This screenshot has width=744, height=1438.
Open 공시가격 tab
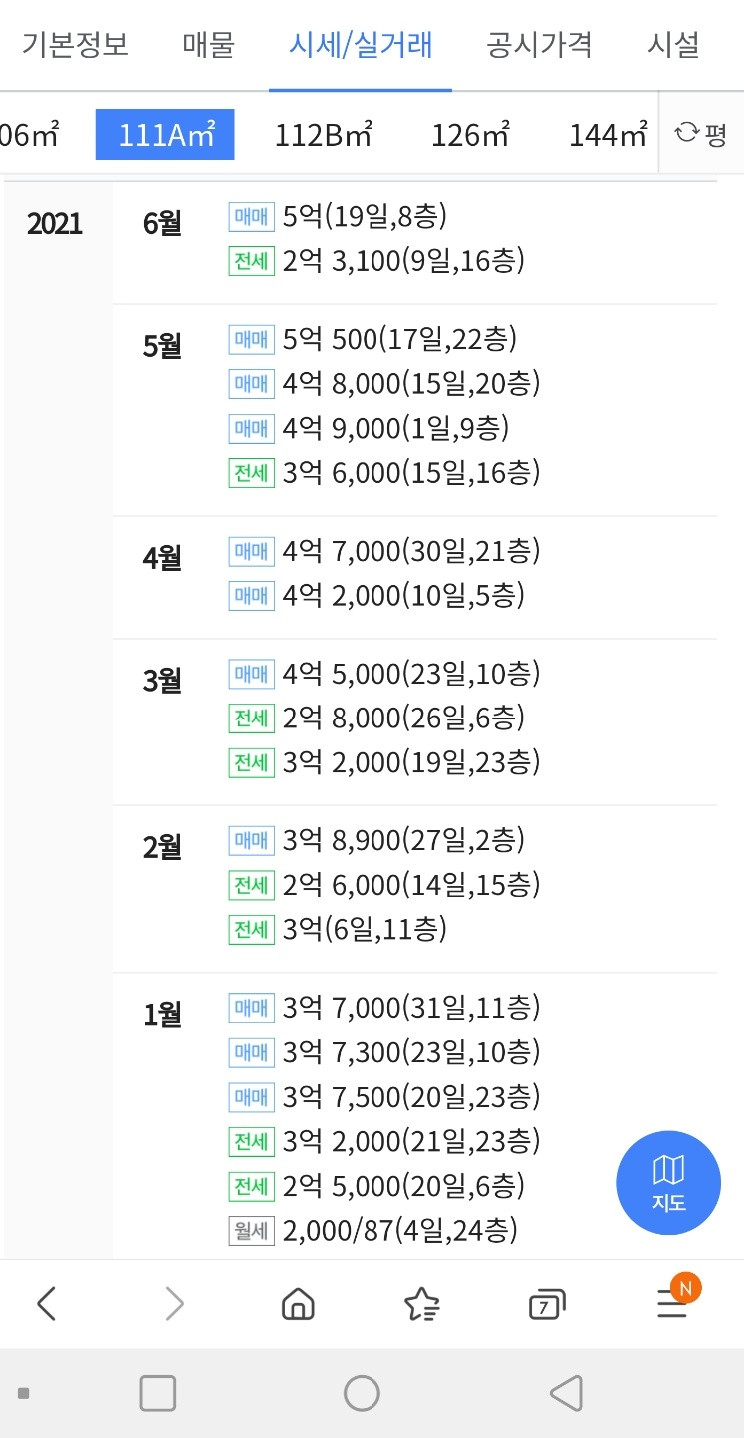coord(540,45)
